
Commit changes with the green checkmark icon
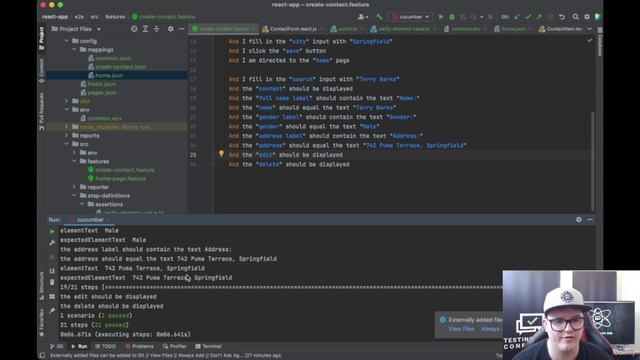[528, 17]
